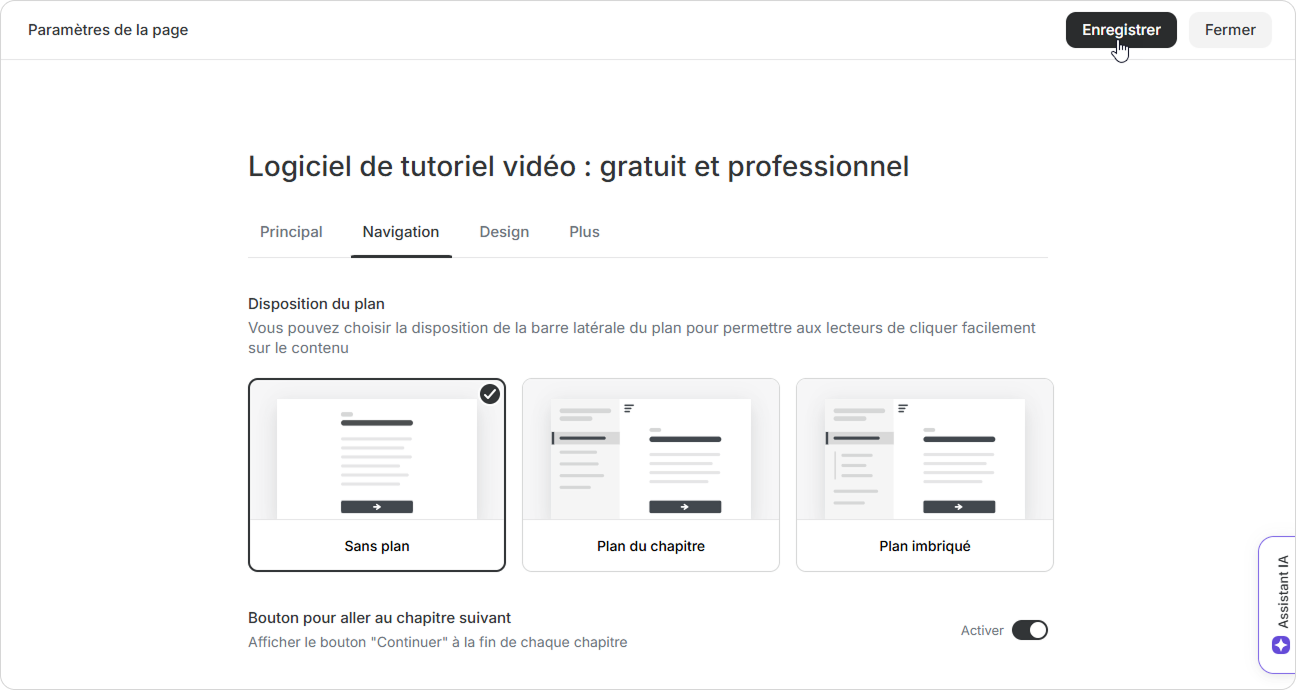Click the page title heading text
Image resolution: width=1296 pixels, height=690 pixels.
point(578,166)
